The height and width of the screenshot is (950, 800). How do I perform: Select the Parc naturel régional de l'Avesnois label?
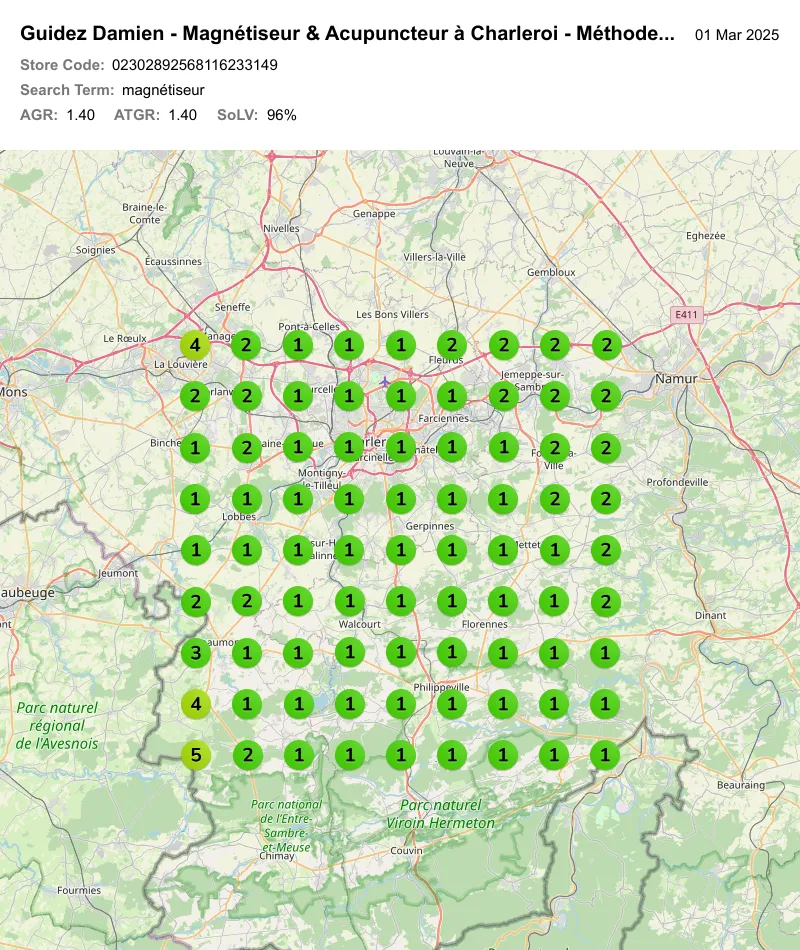57,725
